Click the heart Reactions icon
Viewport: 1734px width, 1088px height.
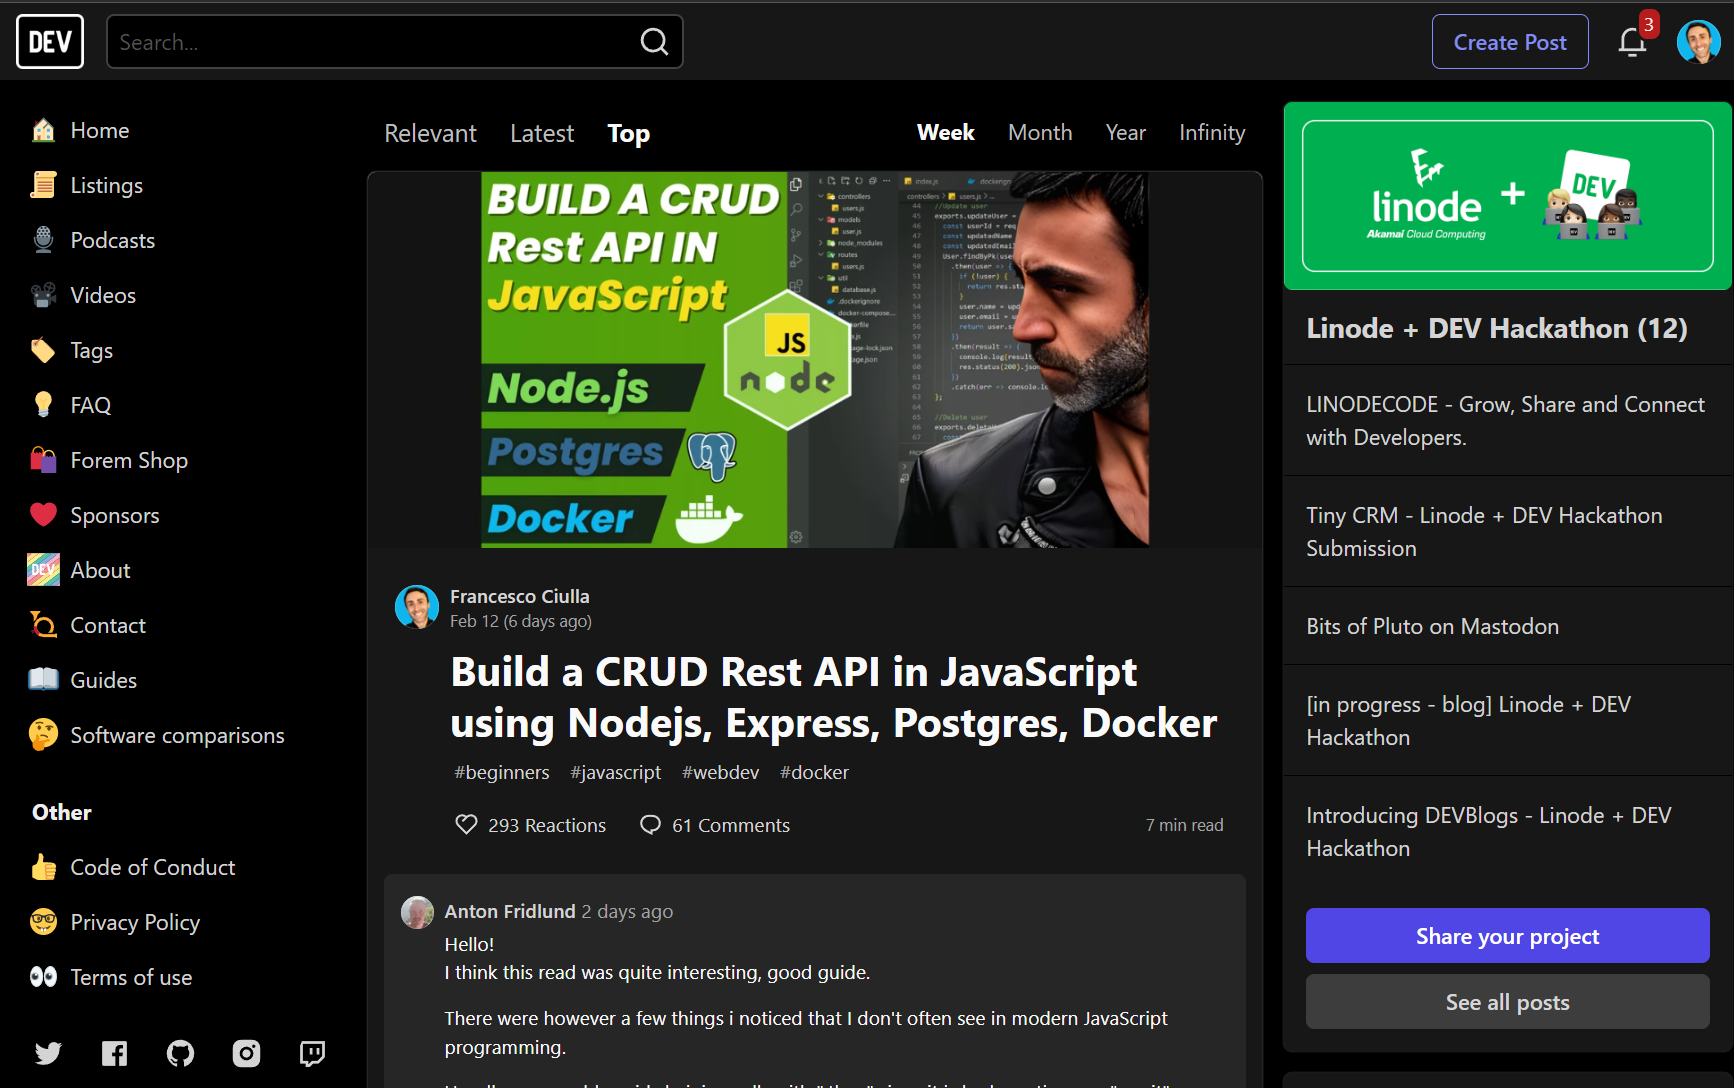coord(466,825)
